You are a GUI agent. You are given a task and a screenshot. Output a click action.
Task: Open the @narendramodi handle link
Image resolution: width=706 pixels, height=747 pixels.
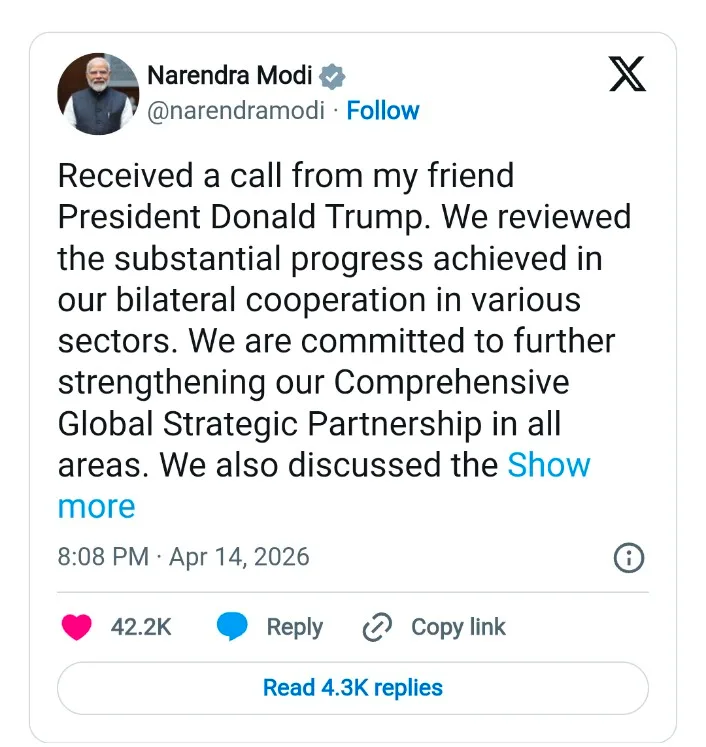pyautogui.click(x=236, y=110)
